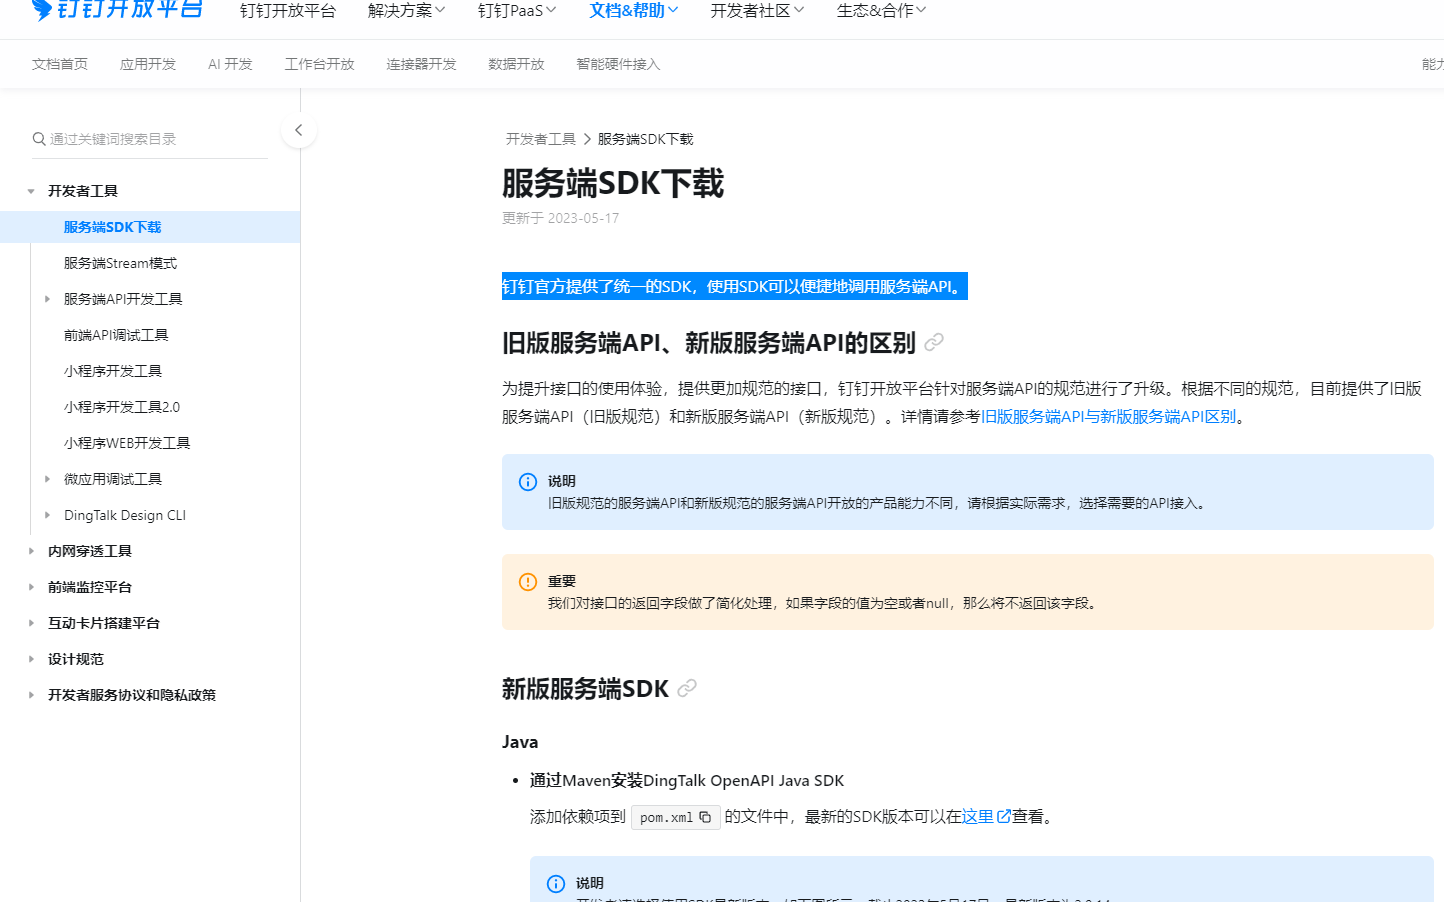Viewport: 1444px width, 902px height.
Task: Click the highlighted 钉钉官方提供了统一的SDK sentence
Action: 735,287
